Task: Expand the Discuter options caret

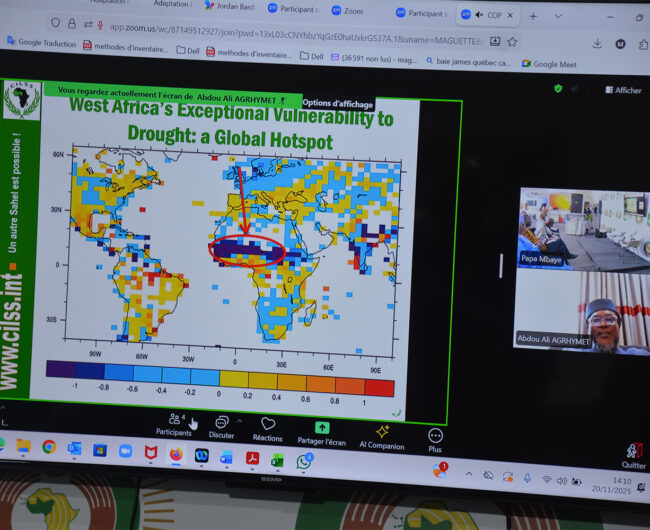Action: [x=239, y=420]
